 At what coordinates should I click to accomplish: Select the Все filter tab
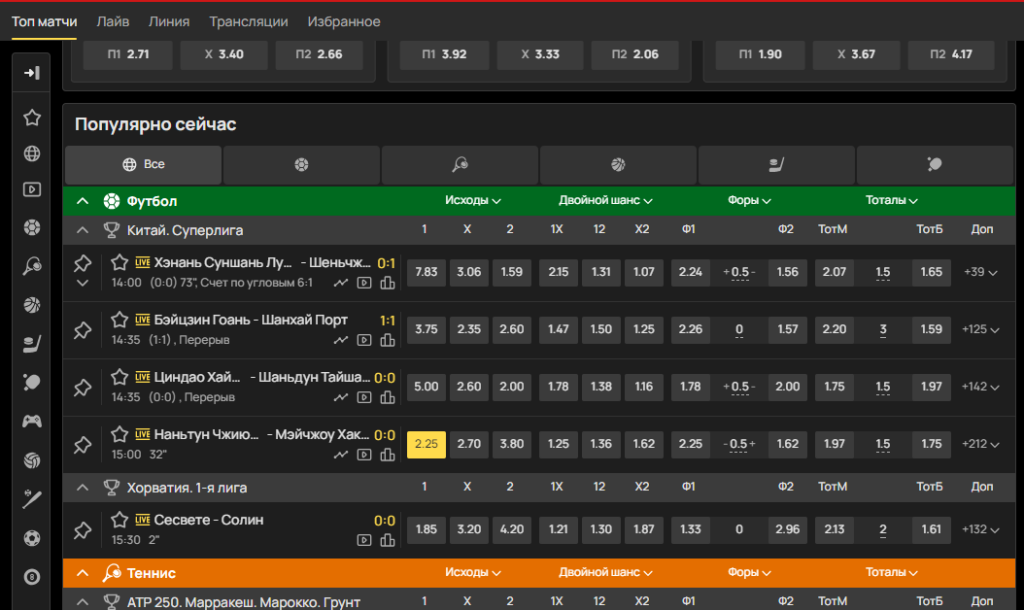(x=143, y=165)
